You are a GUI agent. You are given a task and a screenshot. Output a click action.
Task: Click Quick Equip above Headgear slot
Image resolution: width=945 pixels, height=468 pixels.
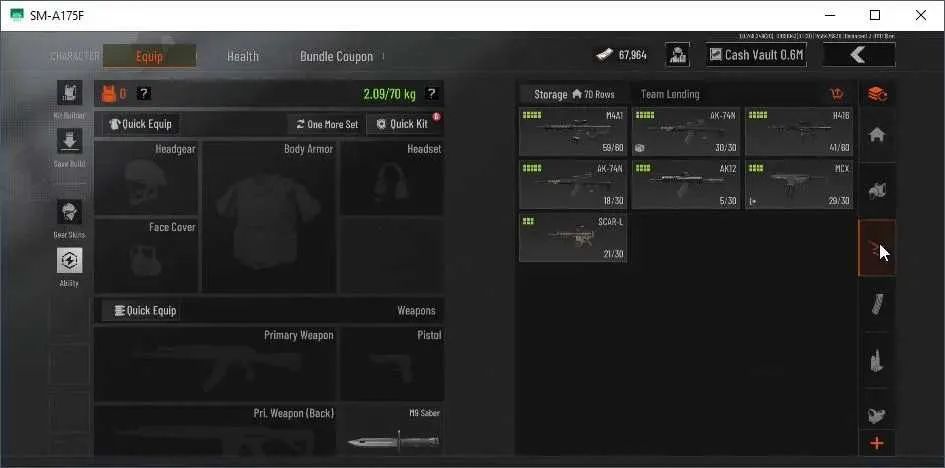[x=140, y=124]
